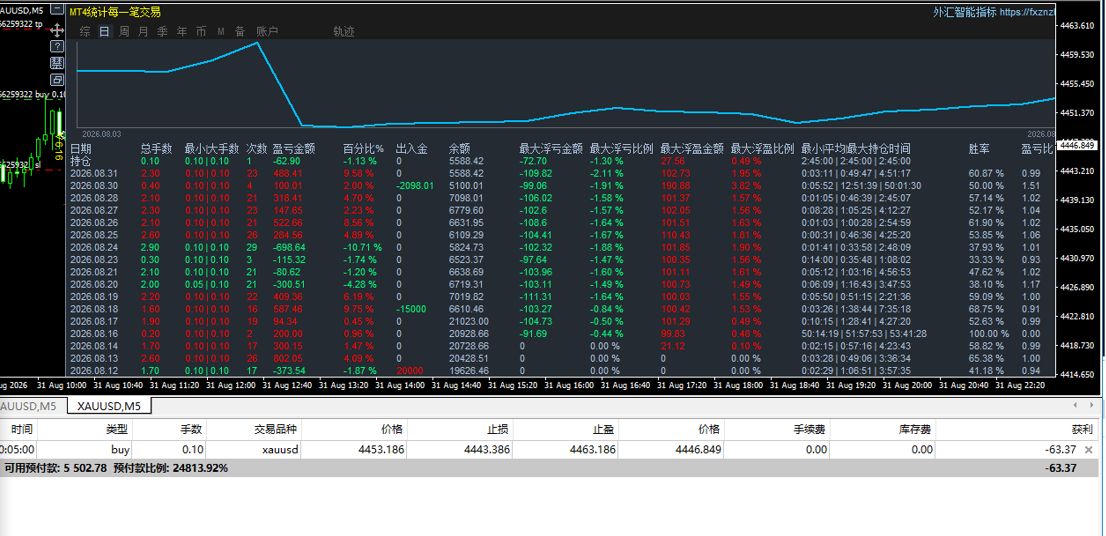Close the xauusd buy order with X
The image size is (1106, 536).
click(x=1088, y=449)
